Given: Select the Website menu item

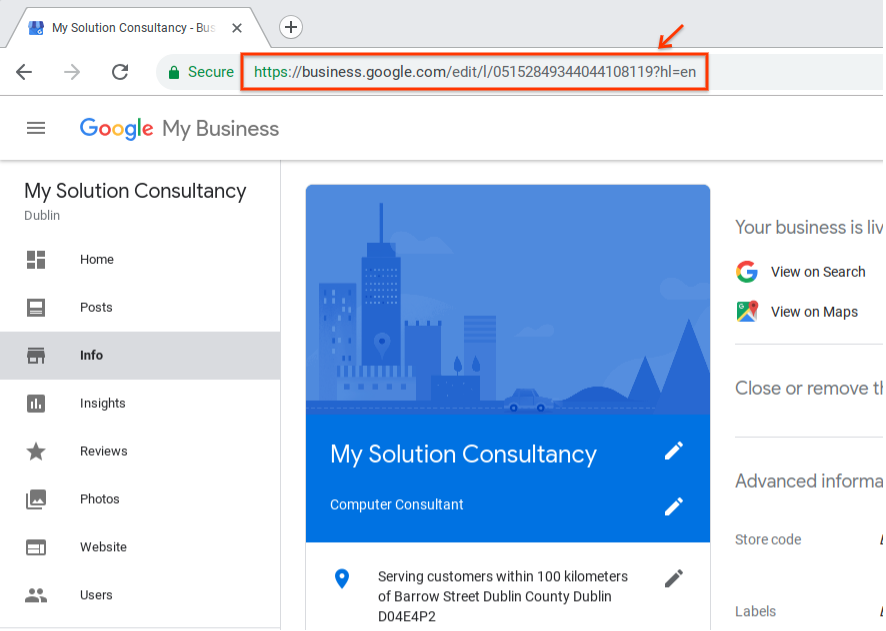Looking at the screenshot, I should [103, 547].
